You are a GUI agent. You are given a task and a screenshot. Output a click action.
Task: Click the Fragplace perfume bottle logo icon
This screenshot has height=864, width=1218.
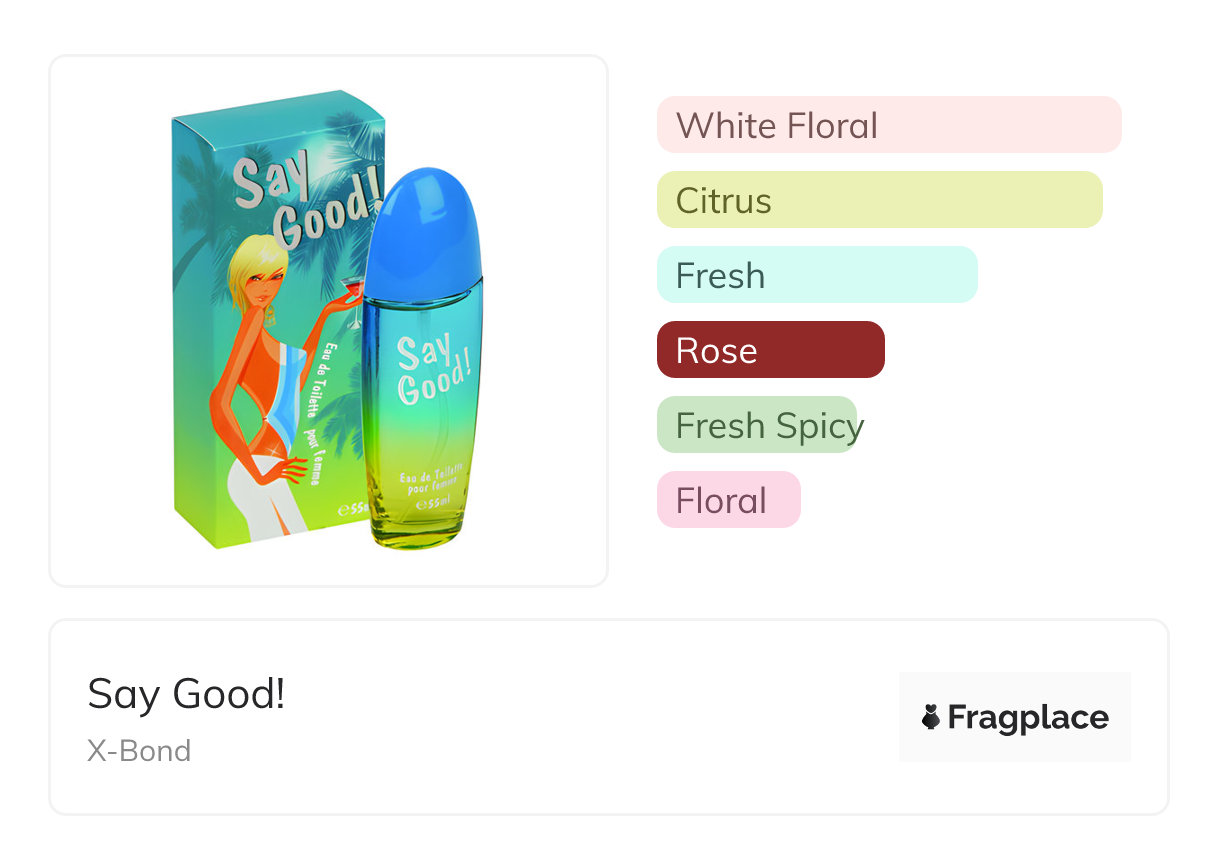[931, 717]
